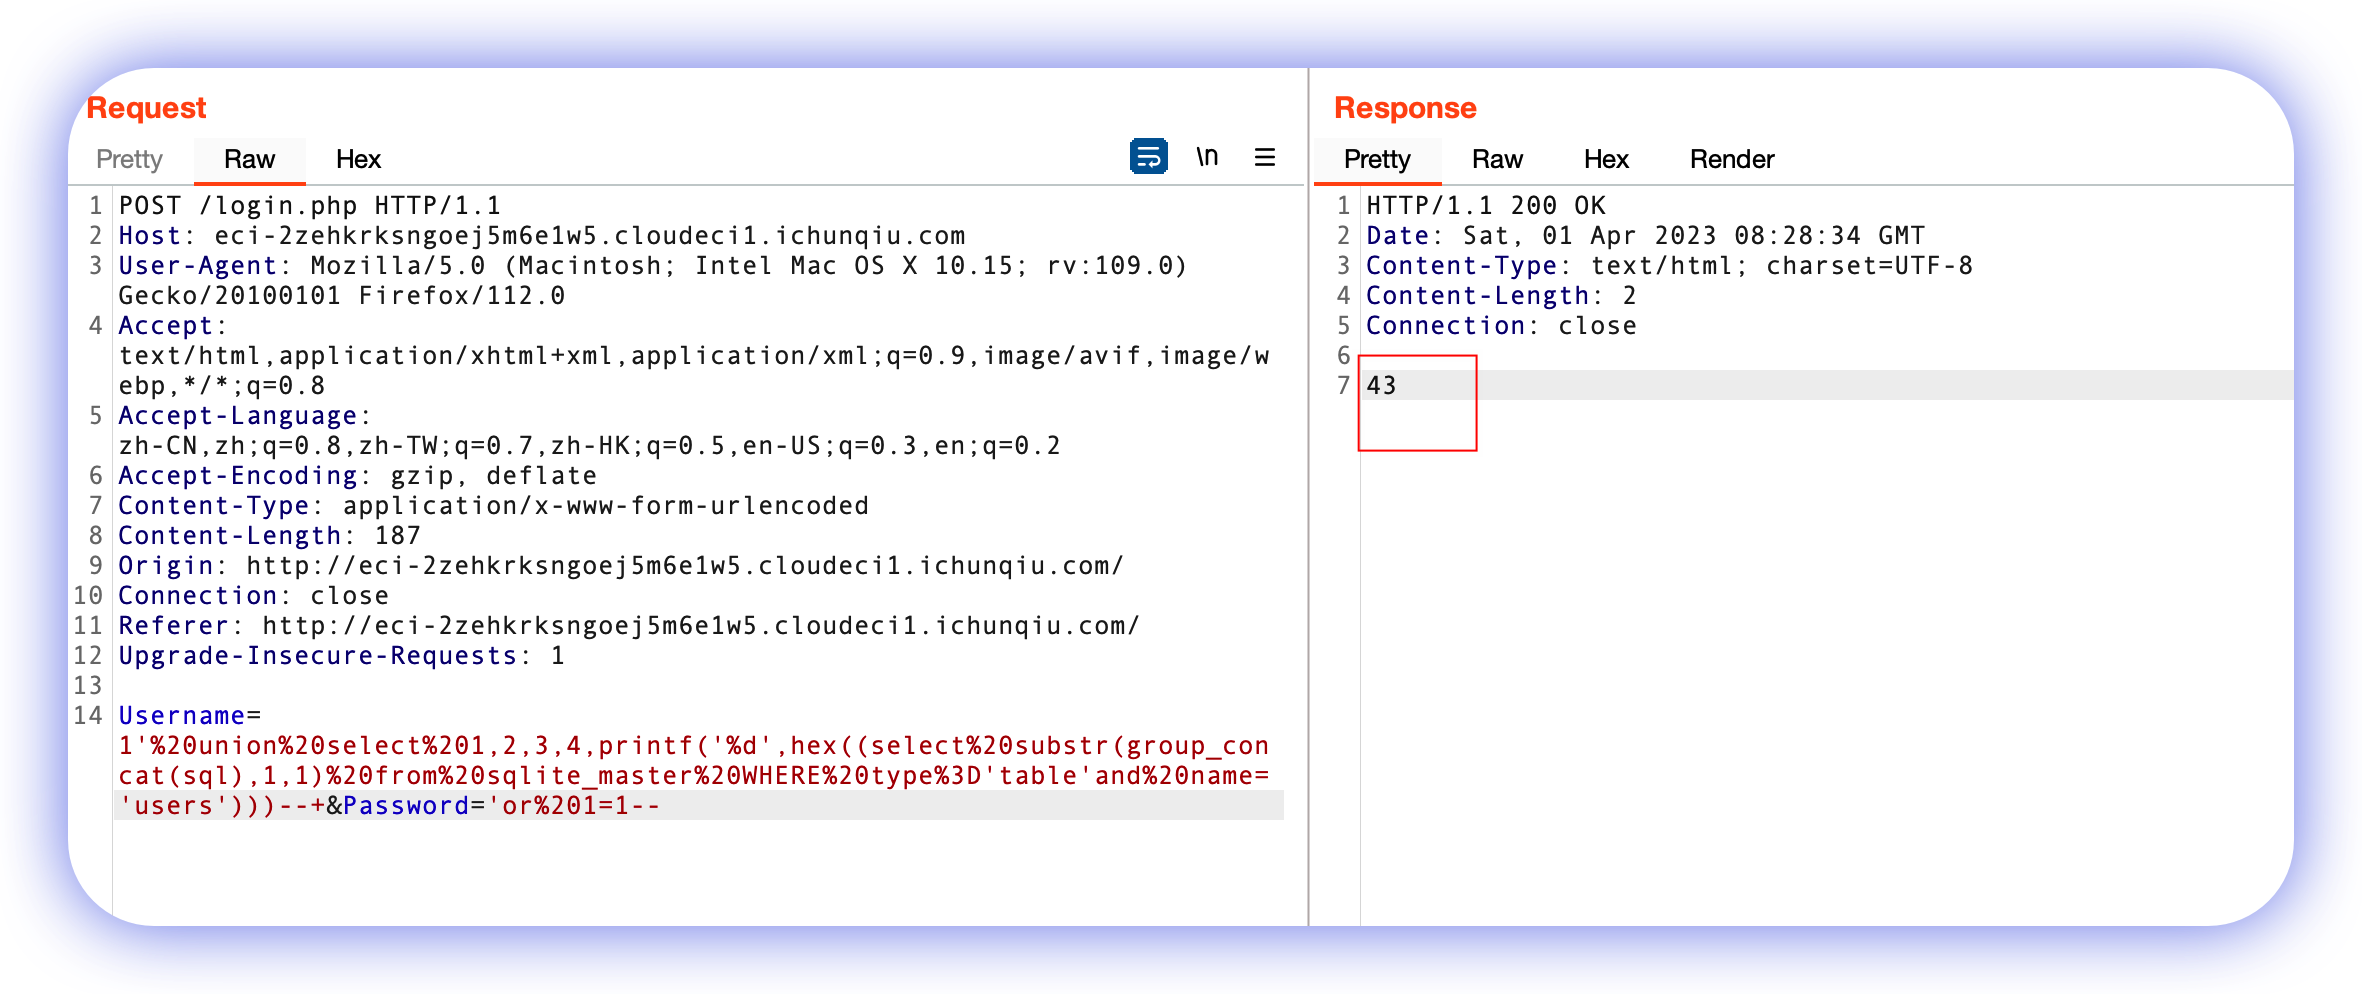Click the request Content-Length: 187 line
2362x994 pixels.
pos(269,536)
